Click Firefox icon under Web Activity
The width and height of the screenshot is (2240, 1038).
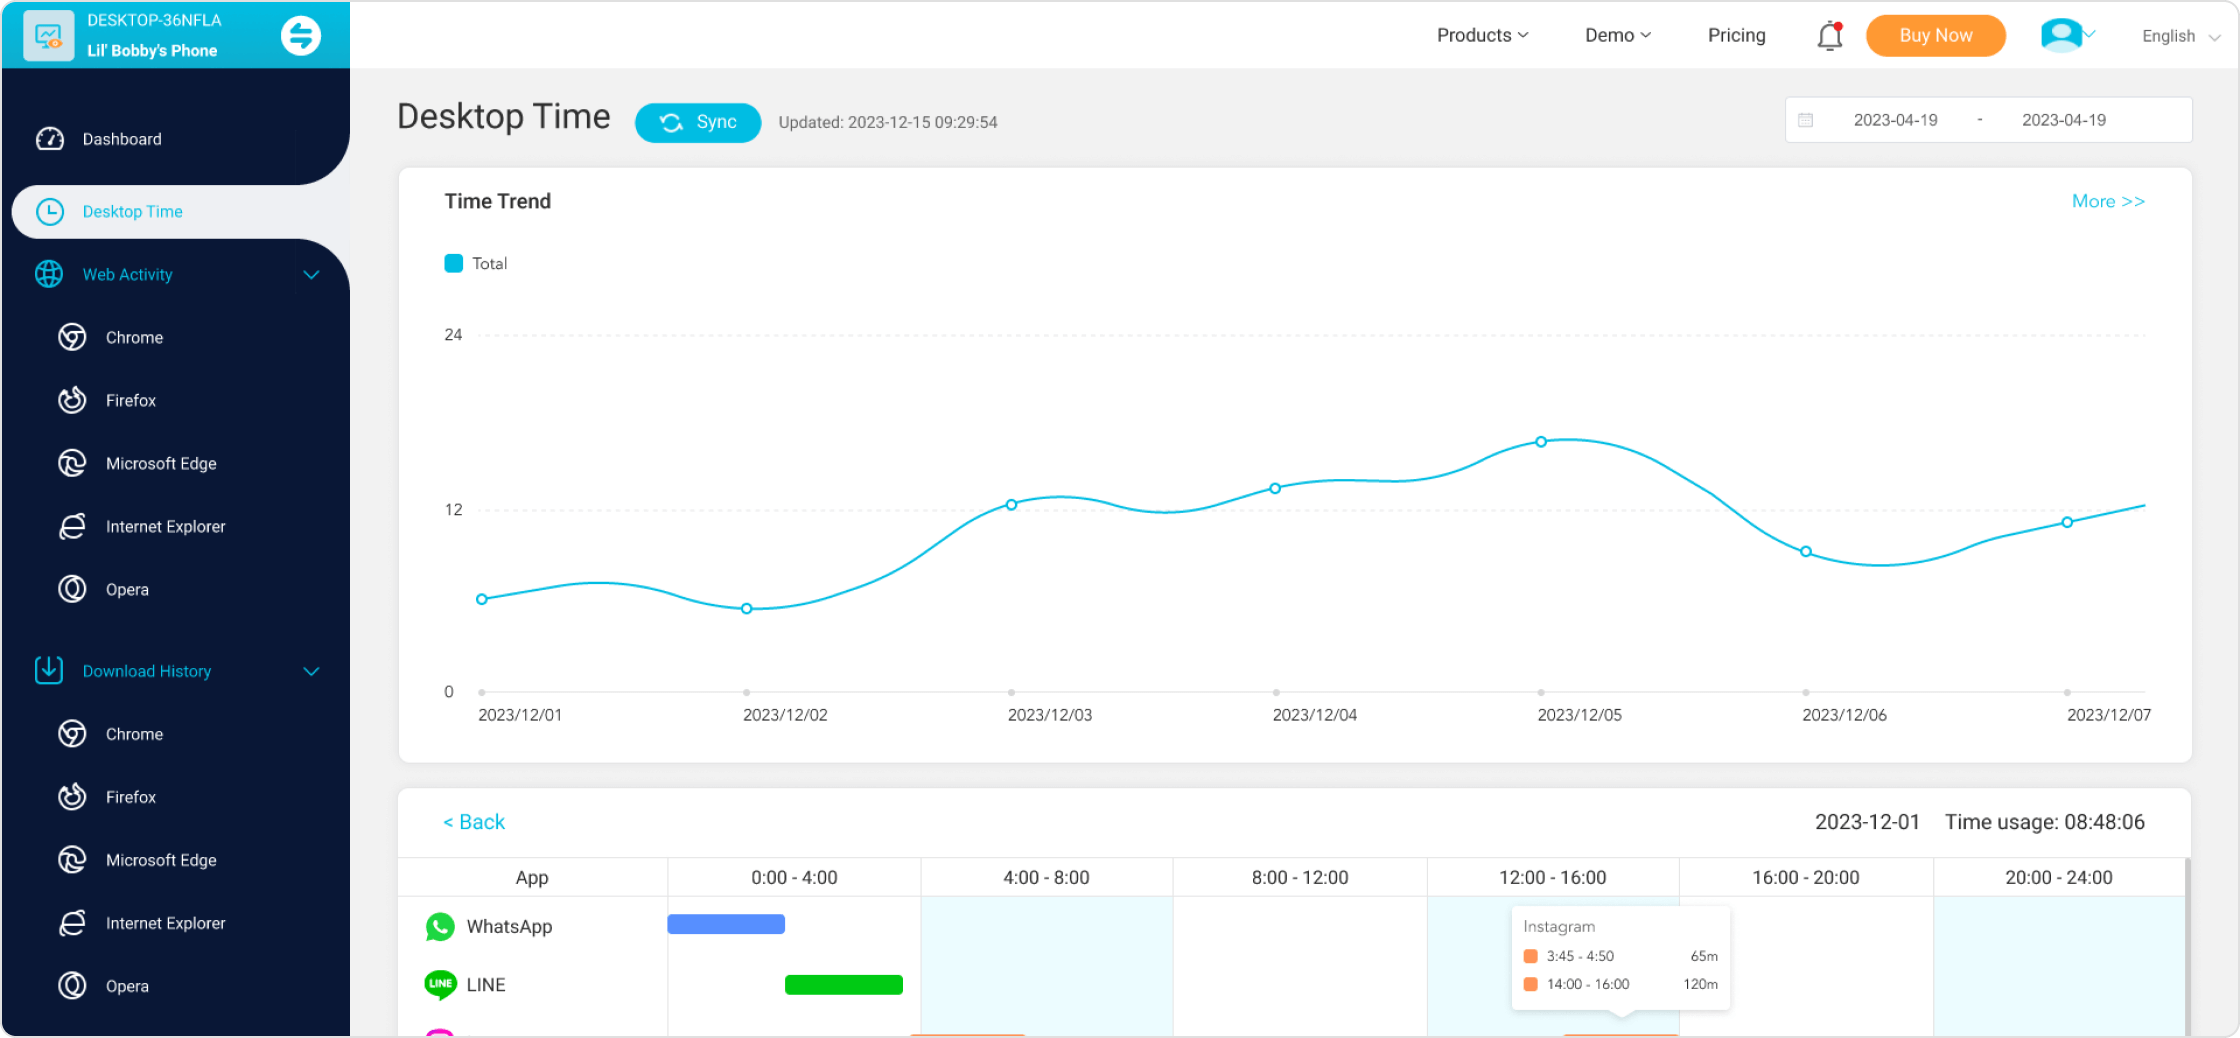[72, 400]
